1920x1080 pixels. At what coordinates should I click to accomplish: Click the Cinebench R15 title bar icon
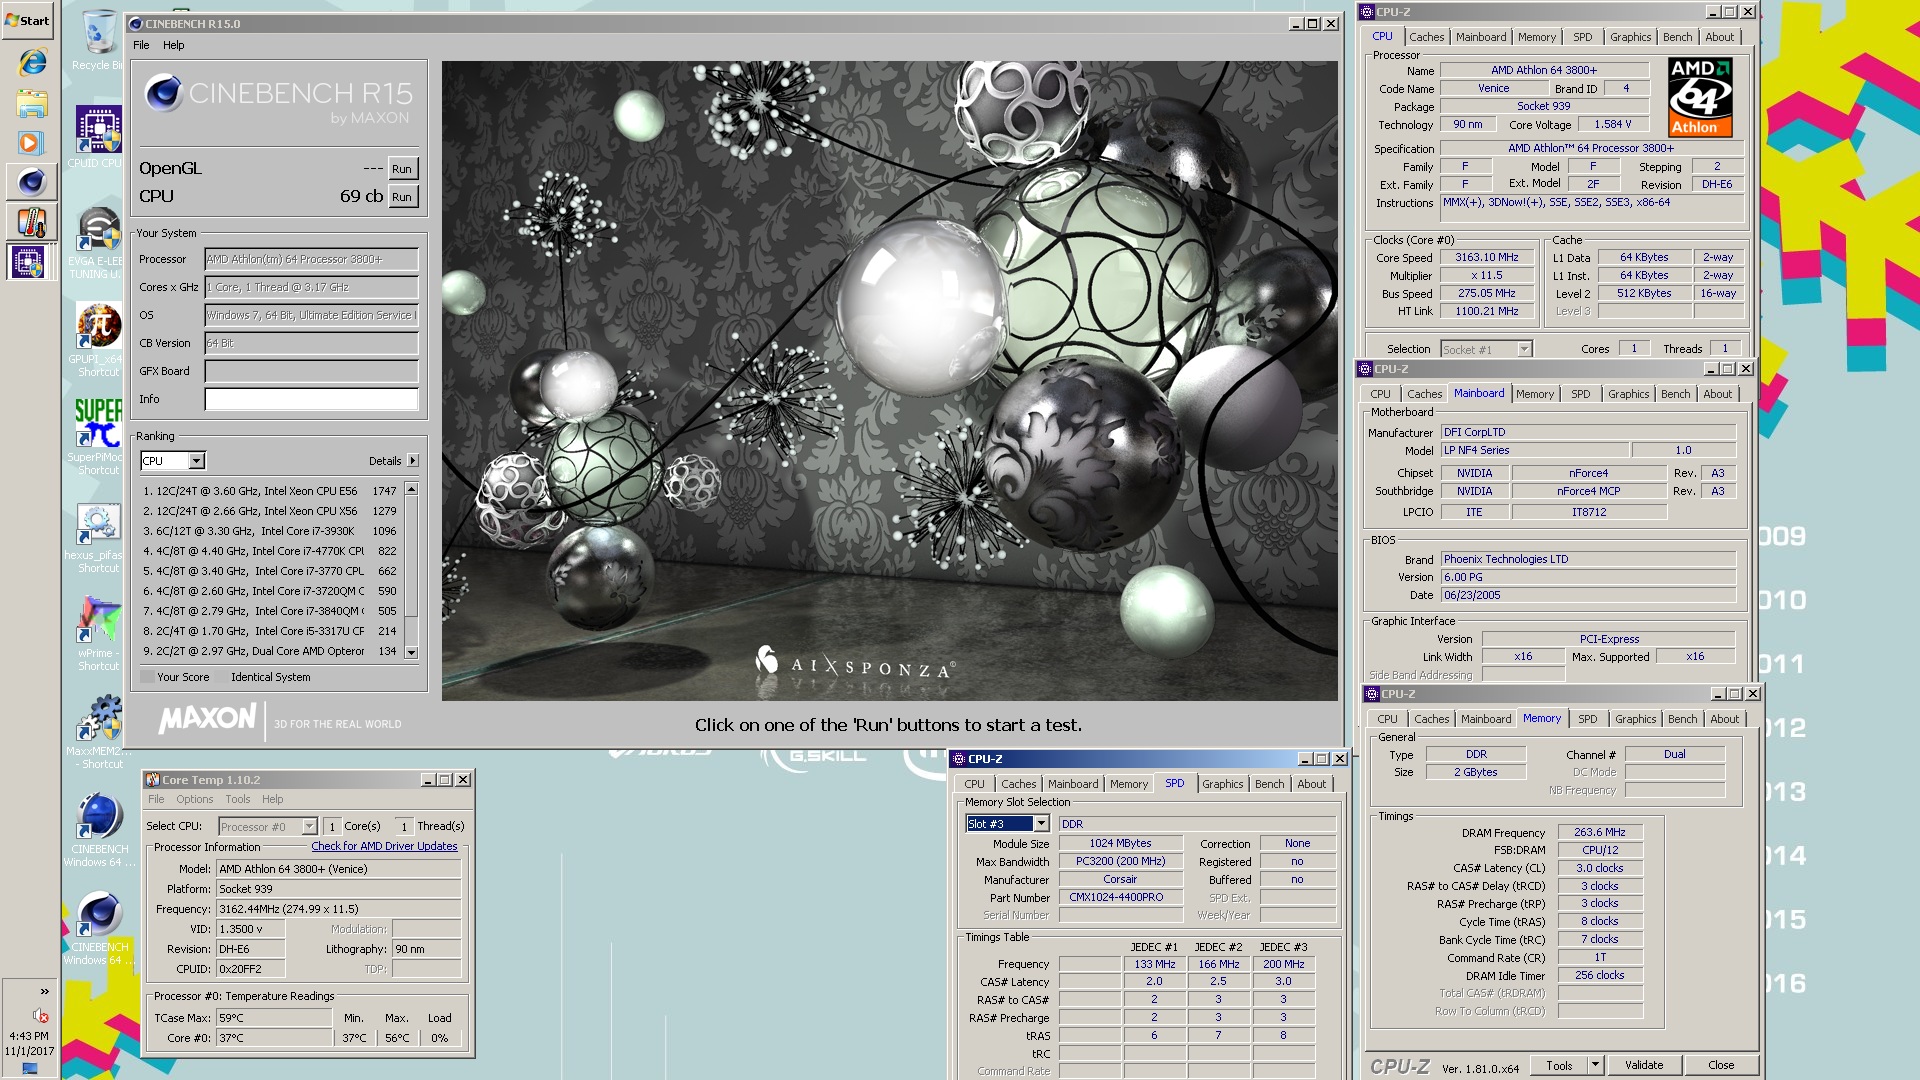pyautogui.click(x=136, y=23)
